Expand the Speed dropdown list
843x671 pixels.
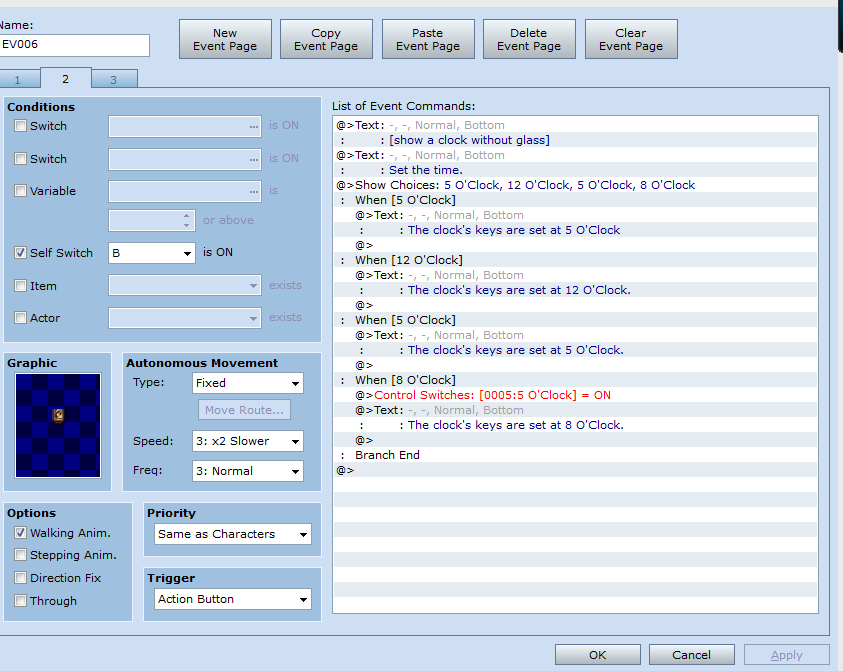pos(247,441)
